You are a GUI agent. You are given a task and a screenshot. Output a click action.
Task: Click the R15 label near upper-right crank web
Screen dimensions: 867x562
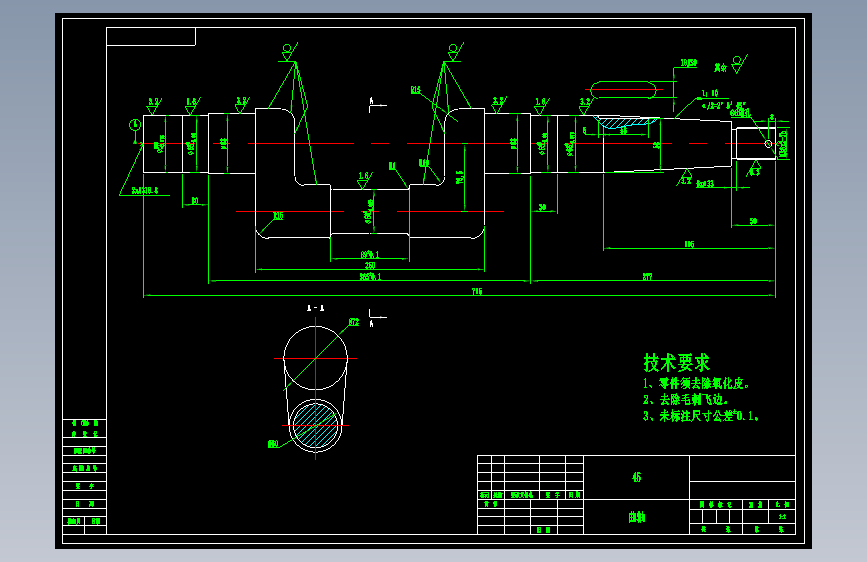(x=416, y=90)
